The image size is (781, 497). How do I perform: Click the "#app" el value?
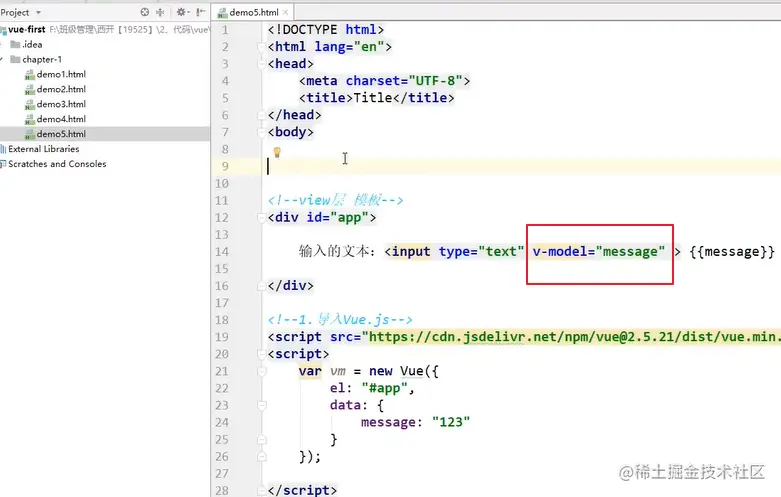[x=385, y=388]
